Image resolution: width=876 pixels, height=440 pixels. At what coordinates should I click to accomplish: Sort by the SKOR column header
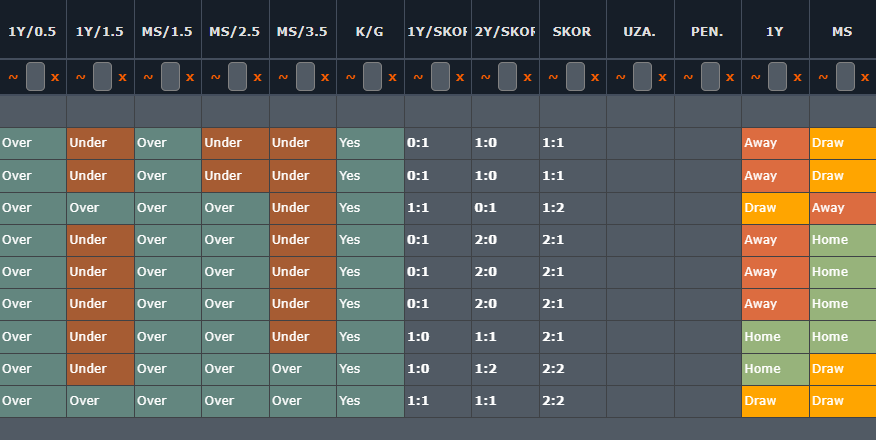[x=573, y=31]
